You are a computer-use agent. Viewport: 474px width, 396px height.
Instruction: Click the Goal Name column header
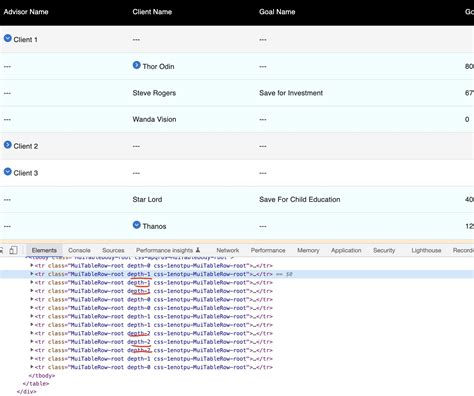point(277,12)
